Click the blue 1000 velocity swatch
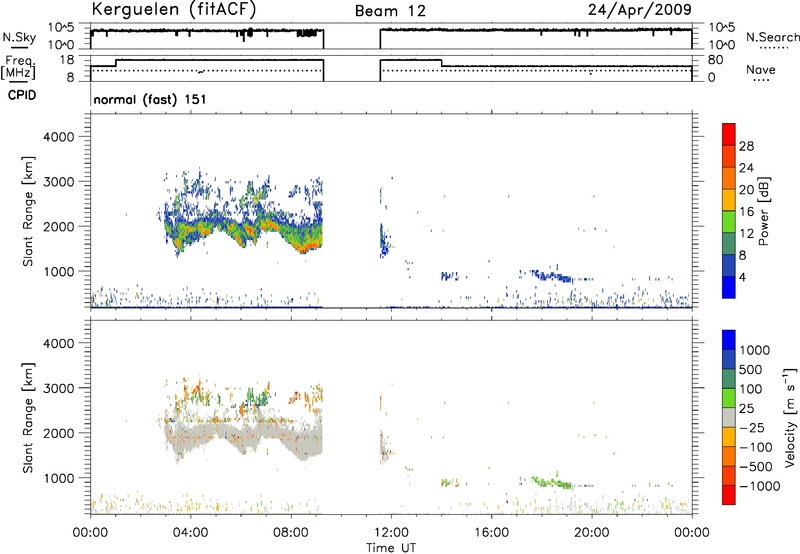The image size is (800, 554). (729, 340)
